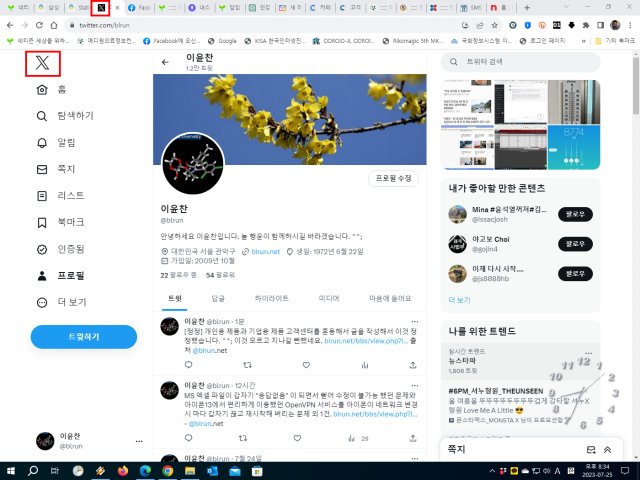Click the X logo in the sidebar
The height and width of the screenshot is (480, 640).
click(x=42, y=63)
